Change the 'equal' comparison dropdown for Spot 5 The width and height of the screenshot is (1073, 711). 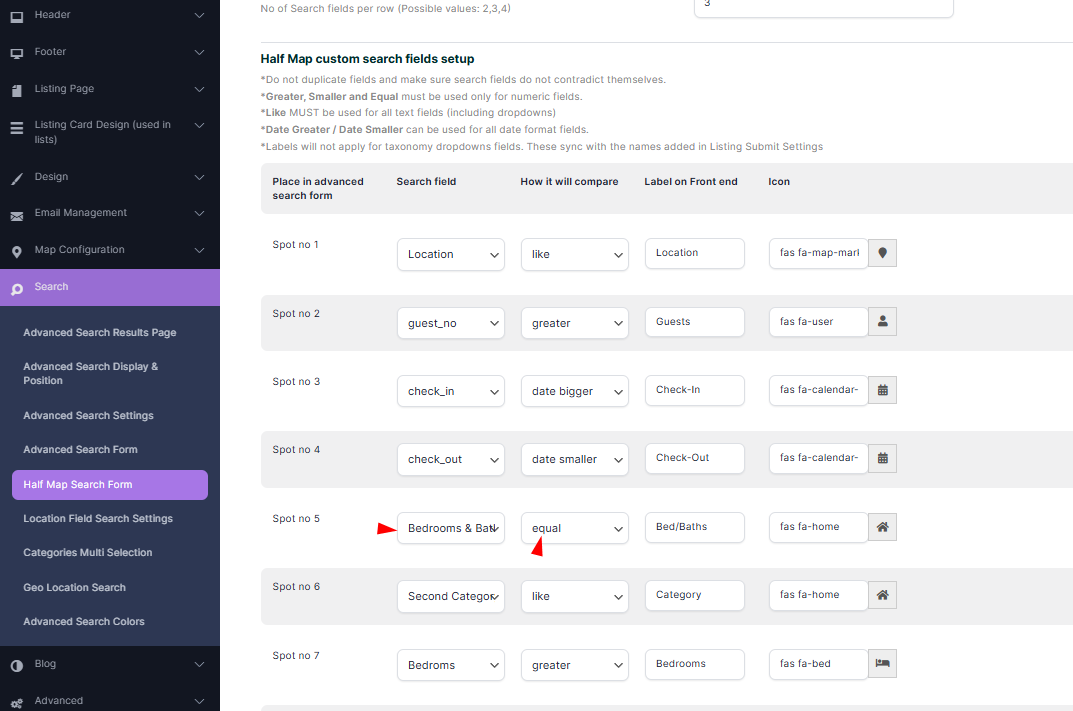[574, 528]
